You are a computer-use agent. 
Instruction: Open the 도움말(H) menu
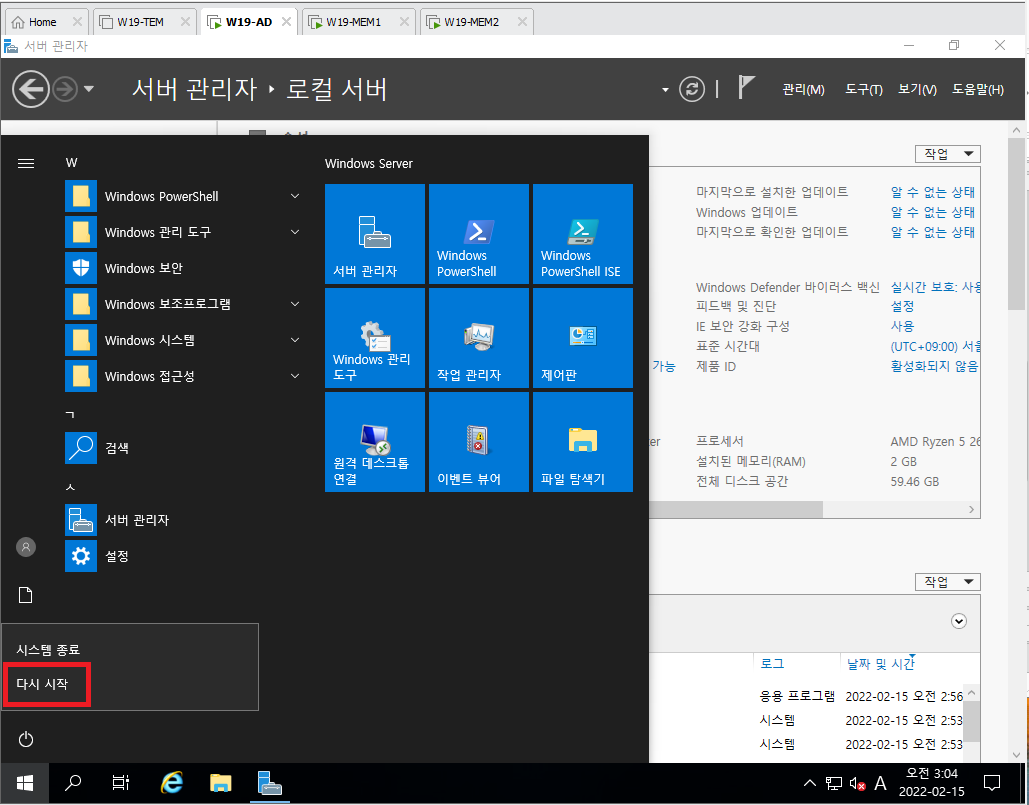(x=978, y=90)
